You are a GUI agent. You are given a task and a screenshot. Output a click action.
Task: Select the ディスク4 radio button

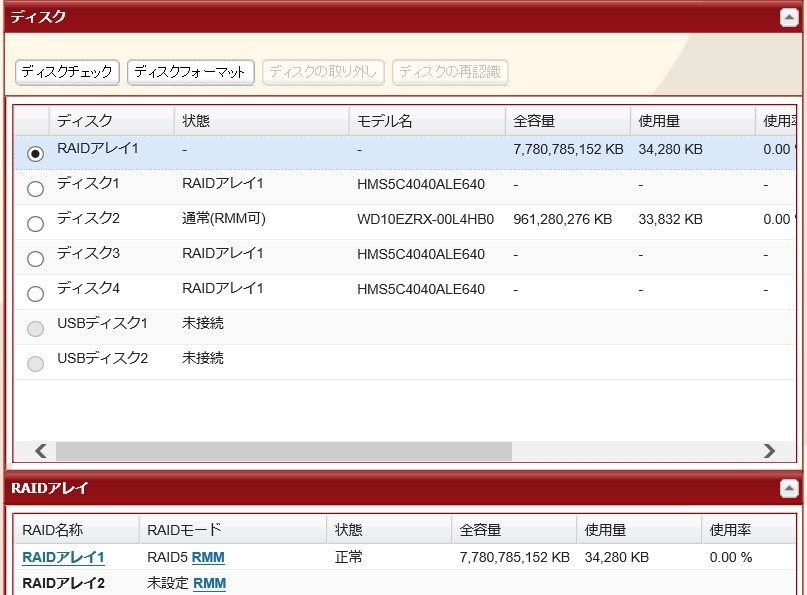35,293
